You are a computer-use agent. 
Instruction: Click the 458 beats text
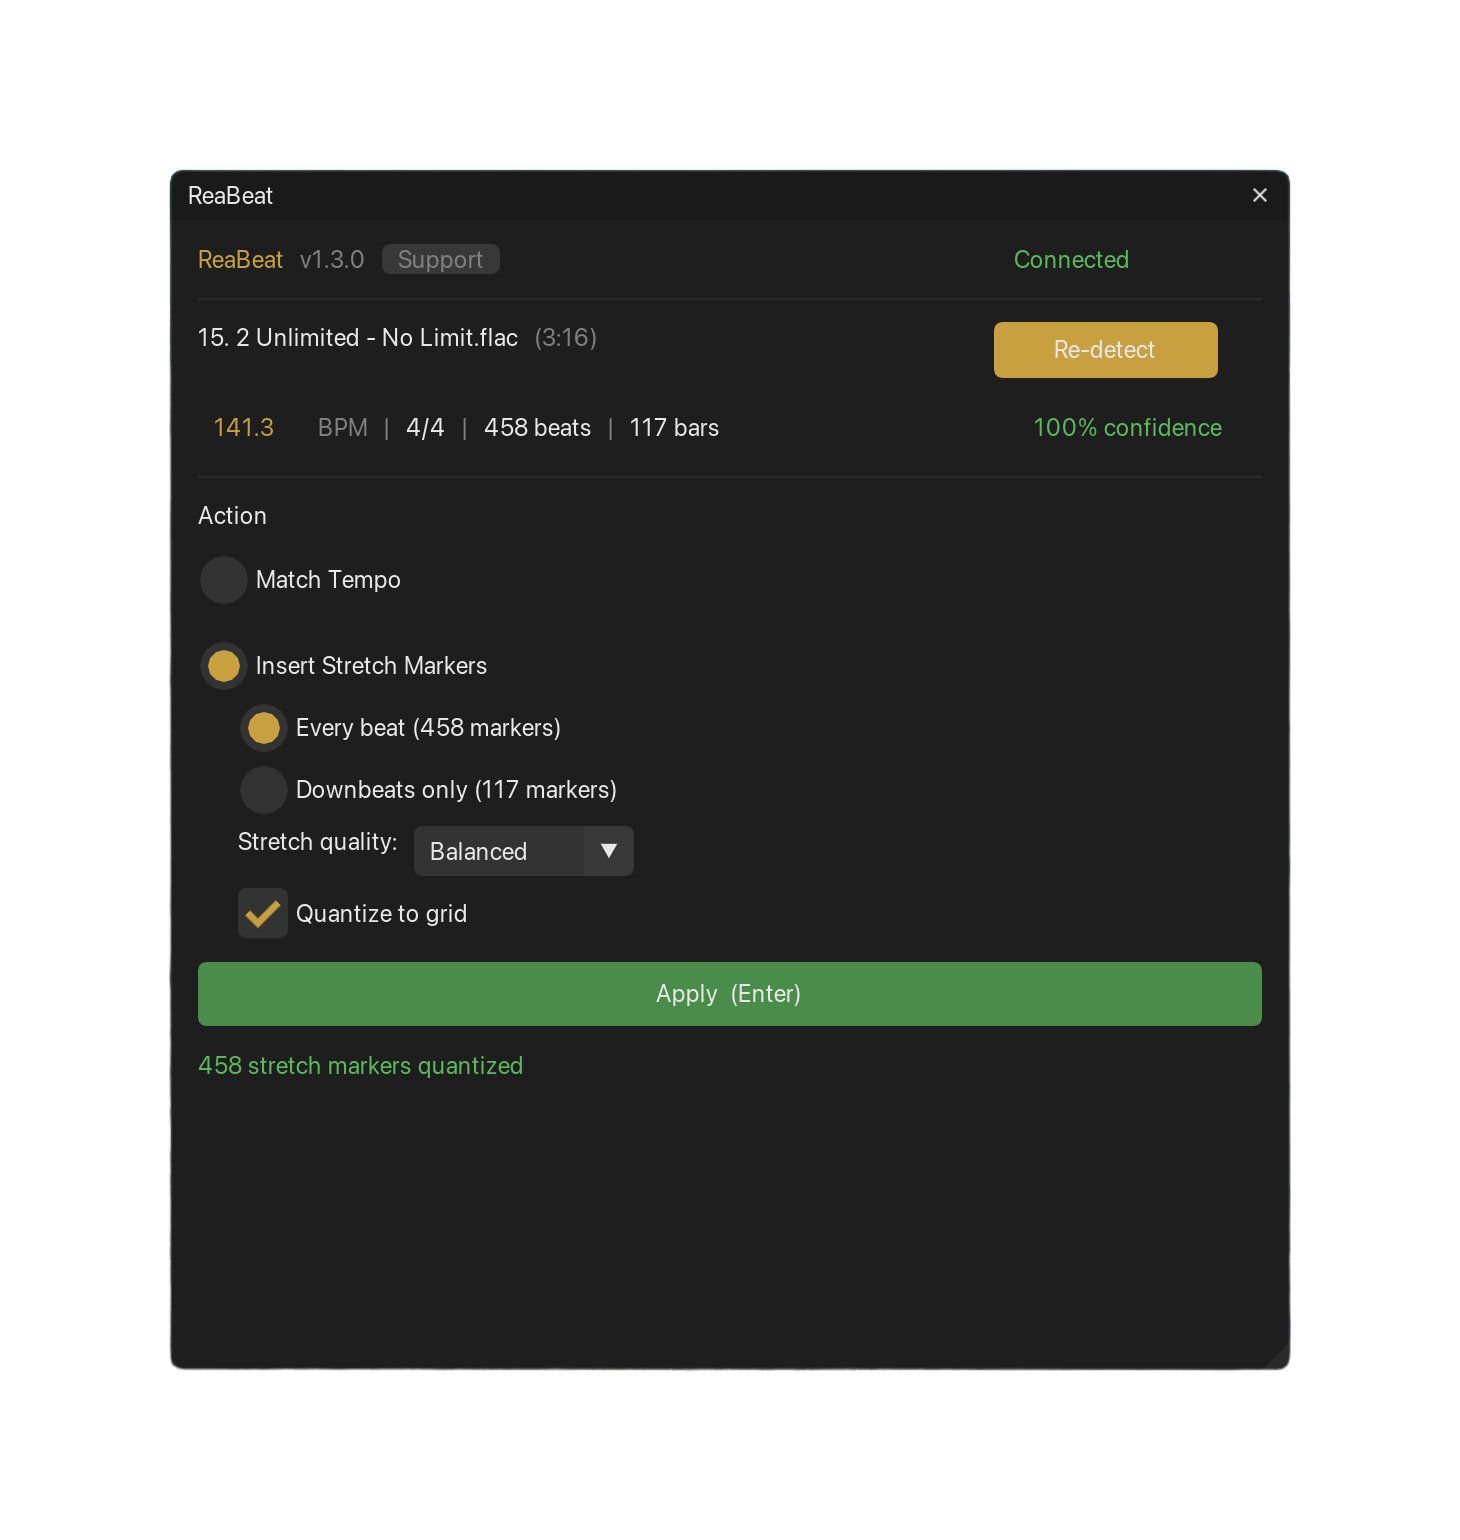[537, 428]
